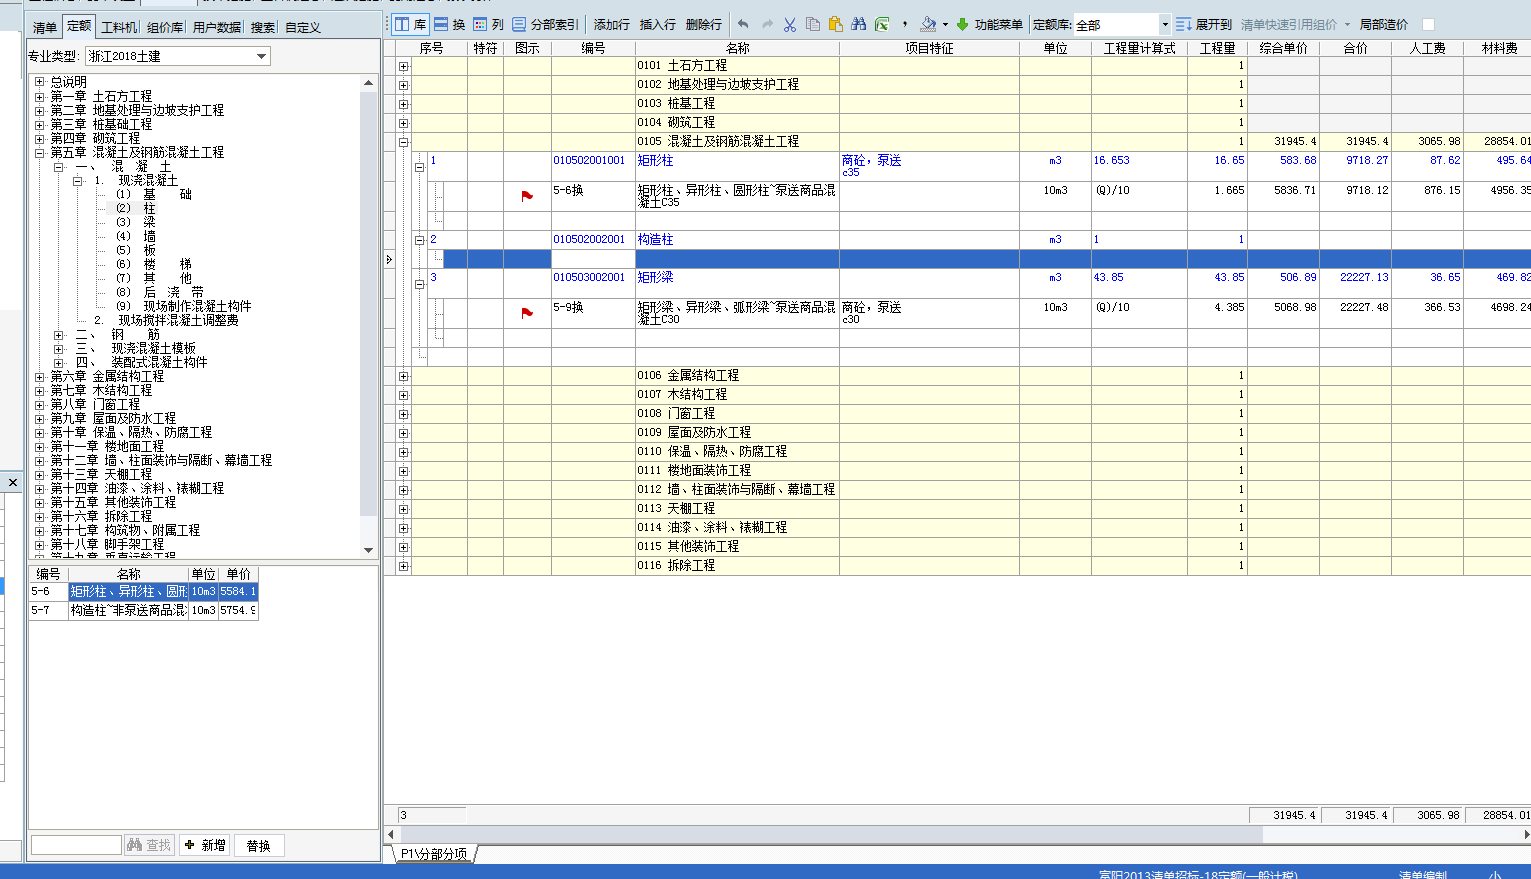Image resolution: width=1531 pixels, height=879 pixels.
Task: Click the green arrow 功能菜单 icon
Action: (x=962, y=24)
